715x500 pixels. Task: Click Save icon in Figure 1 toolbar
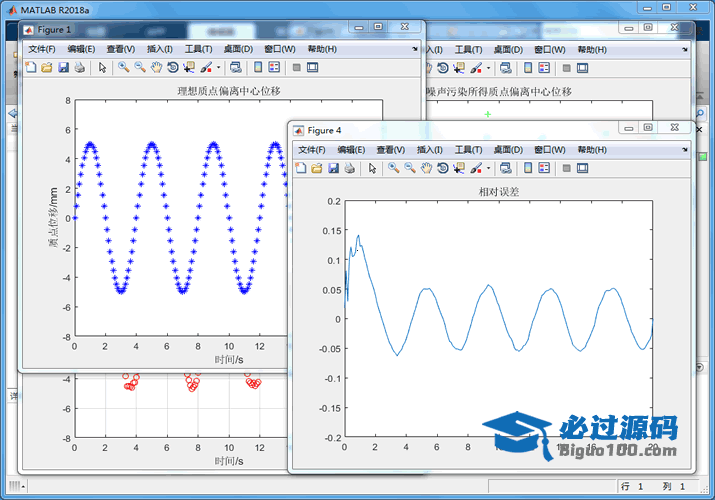coord(63,67)
